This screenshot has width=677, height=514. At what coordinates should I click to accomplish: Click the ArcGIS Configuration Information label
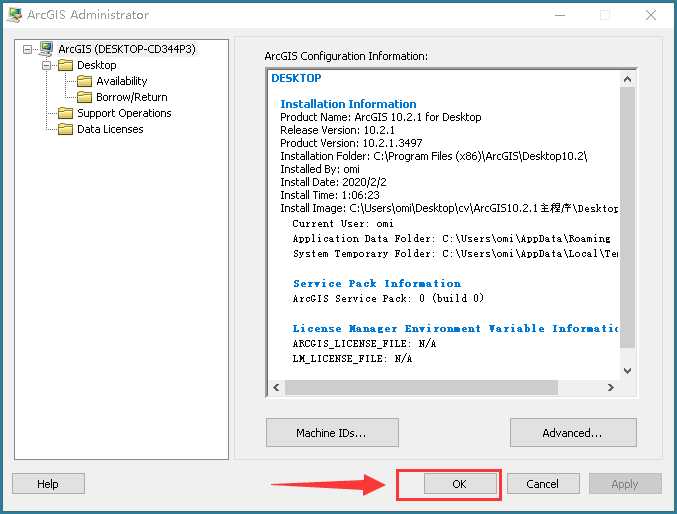point(346,56)
